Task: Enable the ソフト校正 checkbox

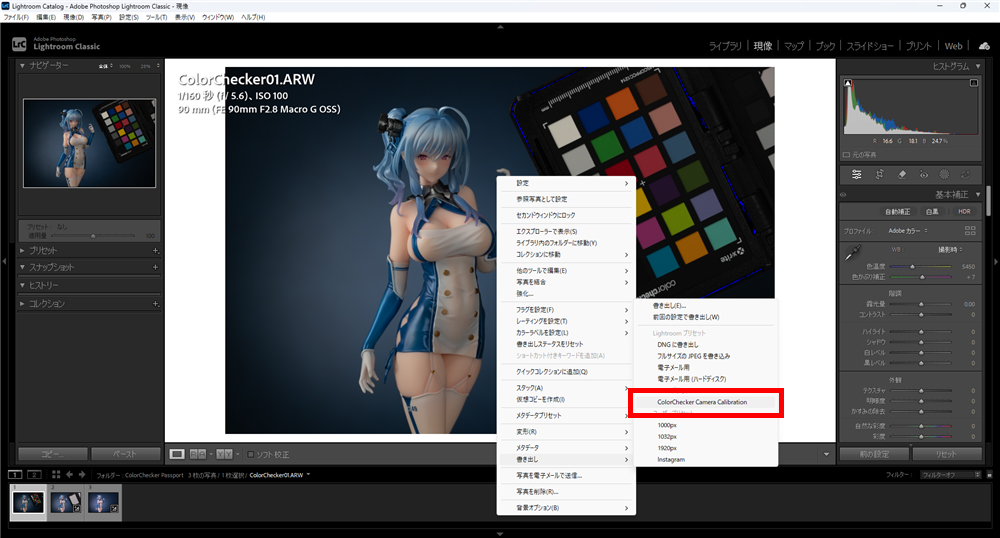Action: tap(251, 454)
